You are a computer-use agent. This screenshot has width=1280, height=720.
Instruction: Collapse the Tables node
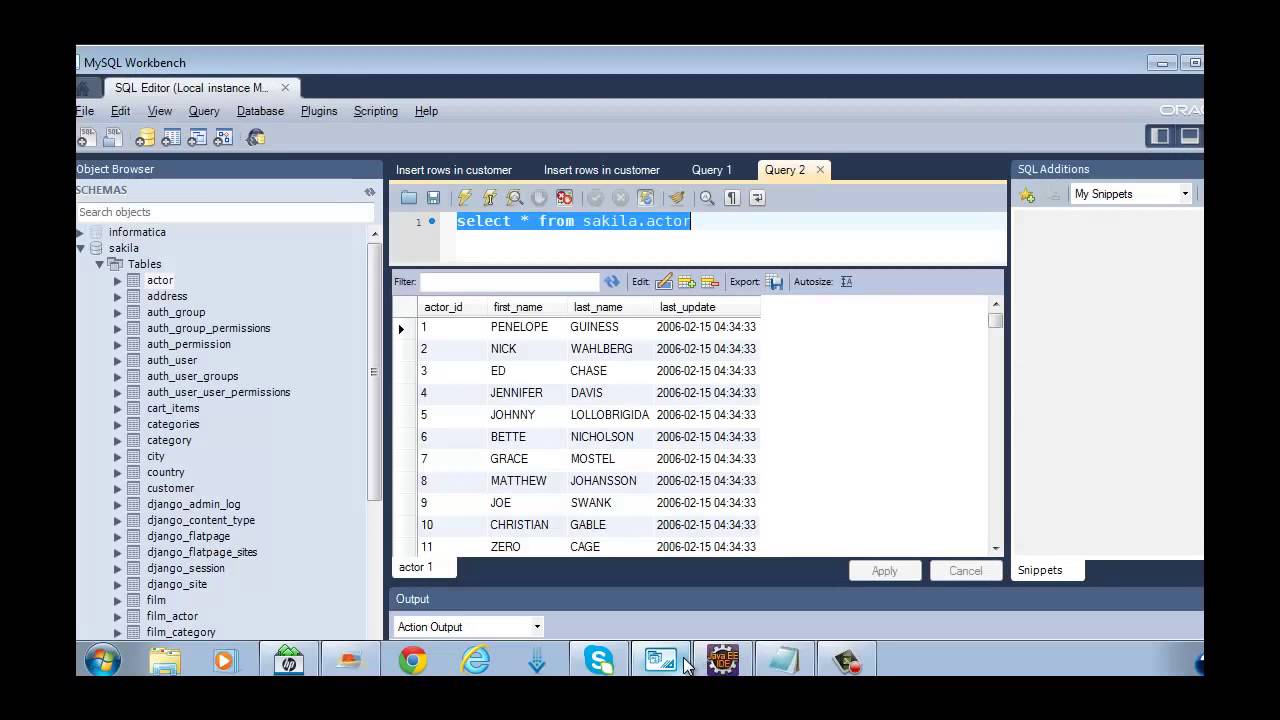coord(99,264)
